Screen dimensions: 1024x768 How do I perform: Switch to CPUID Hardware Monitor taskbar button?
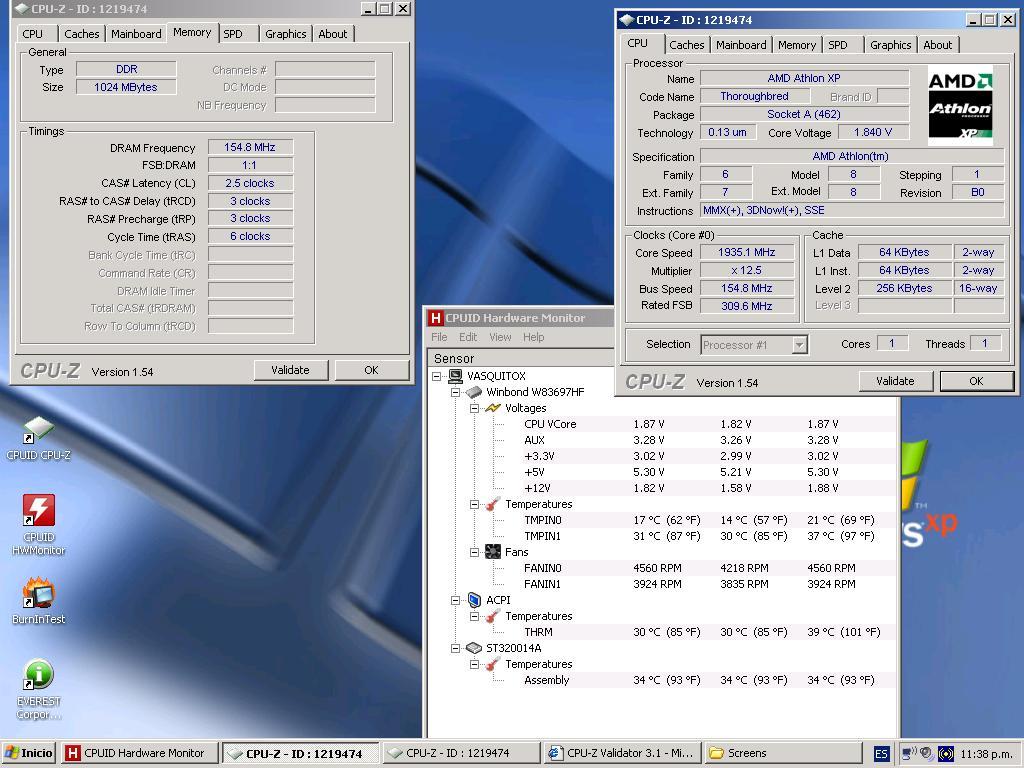(138, 754)
